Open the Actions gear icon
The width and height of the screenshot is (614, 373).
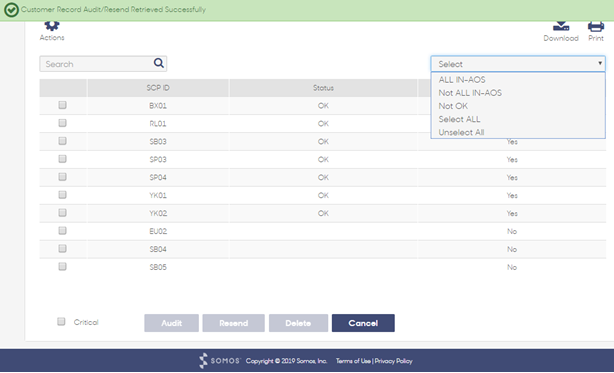pyautogui.click(x=52, y=26)
